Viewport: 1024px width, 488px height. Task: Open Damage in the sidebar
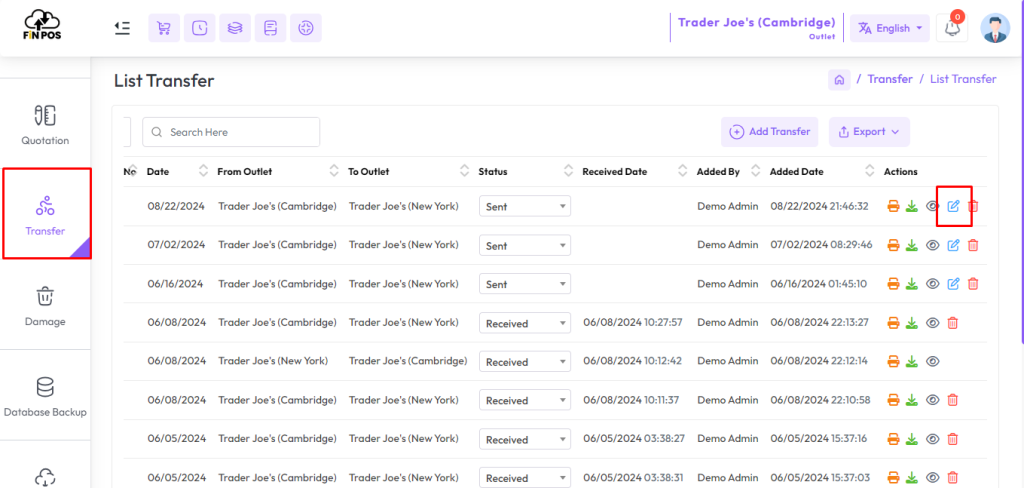pos(44,305)
